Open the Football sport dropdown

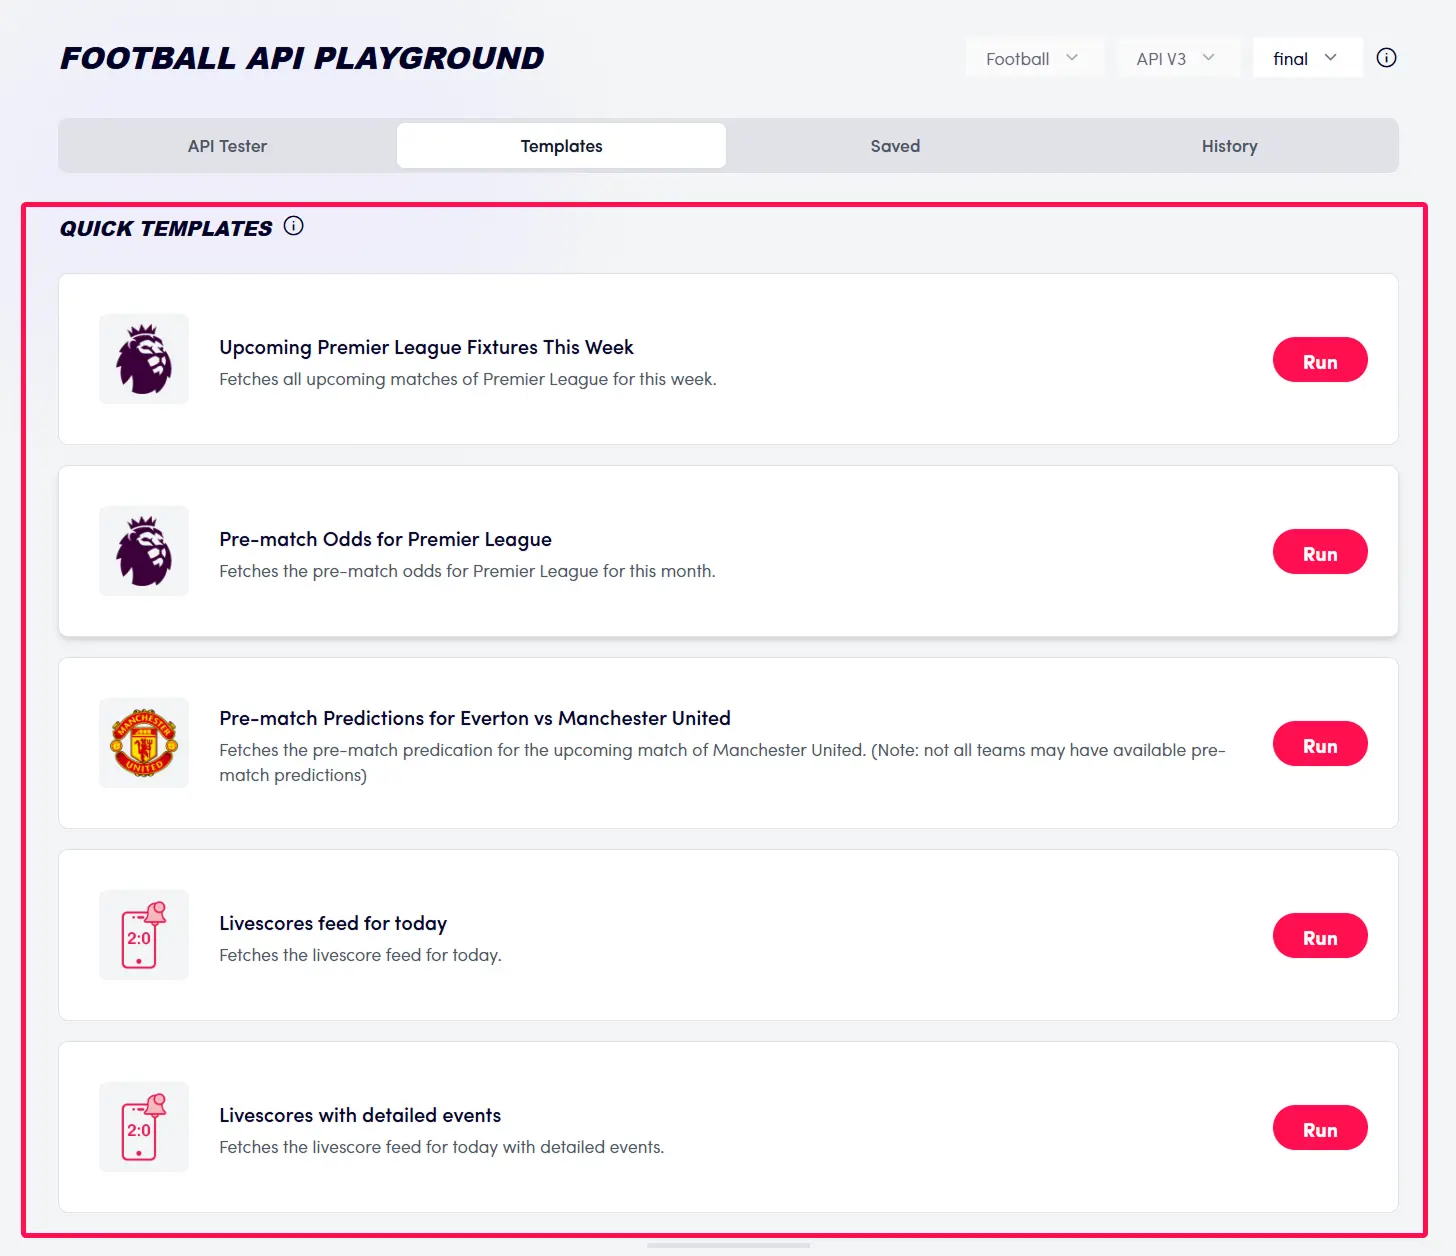[x=1033, y=58]
